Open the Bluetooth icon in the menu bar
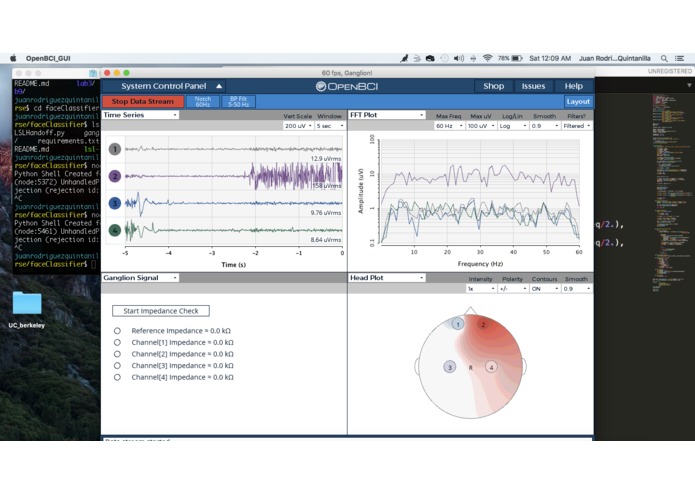This screenshot has height=494, width=695. point(473,58)
